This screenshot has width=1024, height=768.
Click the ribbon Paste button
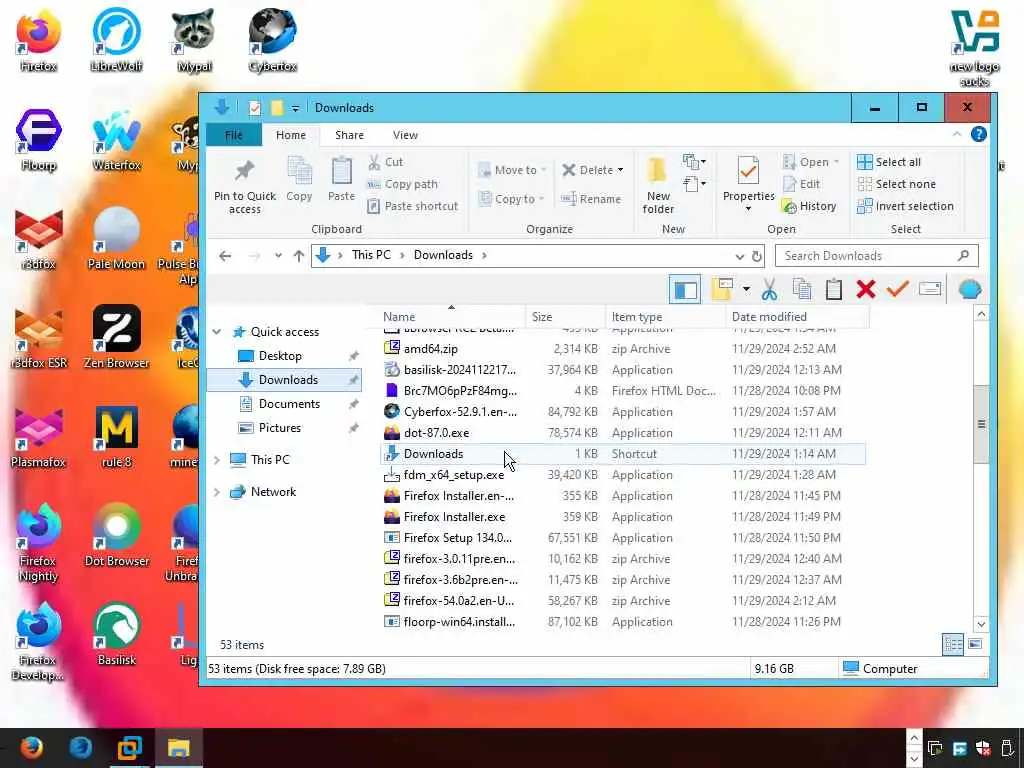tap(341, 179)
